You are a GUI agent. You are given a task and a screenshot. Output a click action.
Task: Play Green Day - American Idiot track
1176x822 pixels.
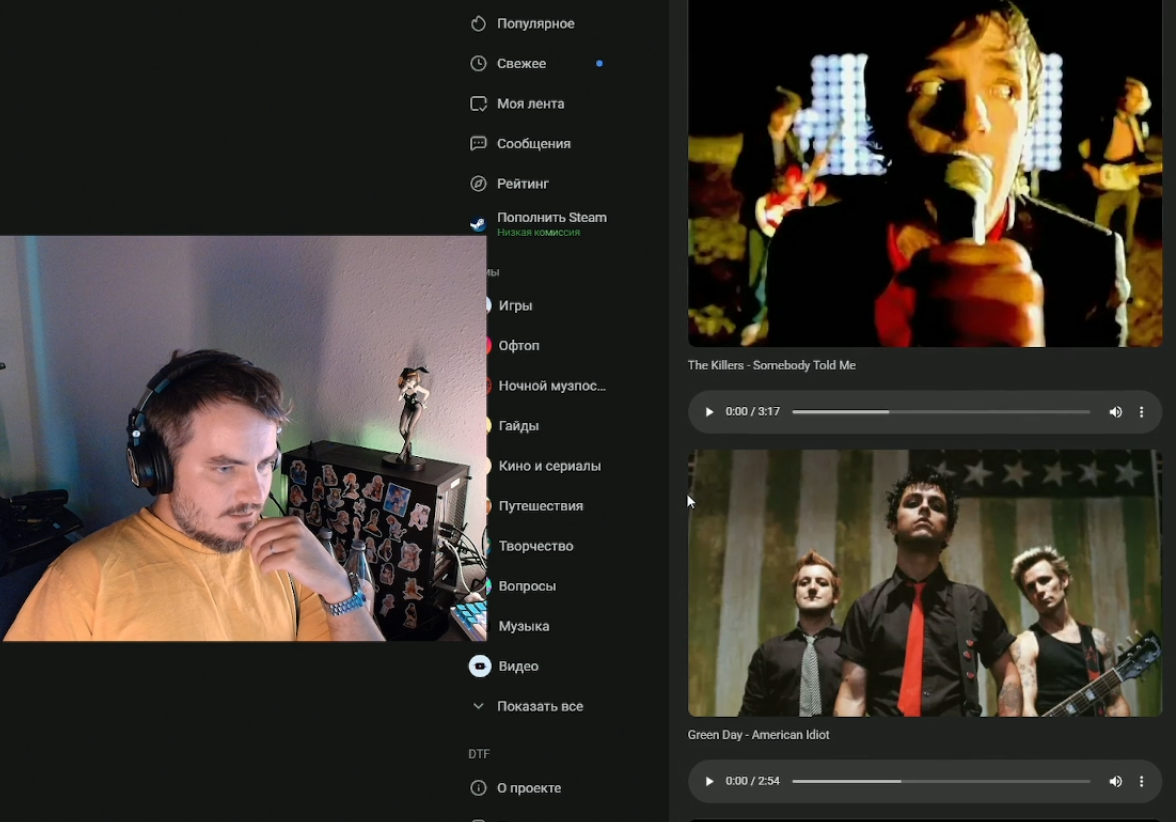tap(709, 782)
